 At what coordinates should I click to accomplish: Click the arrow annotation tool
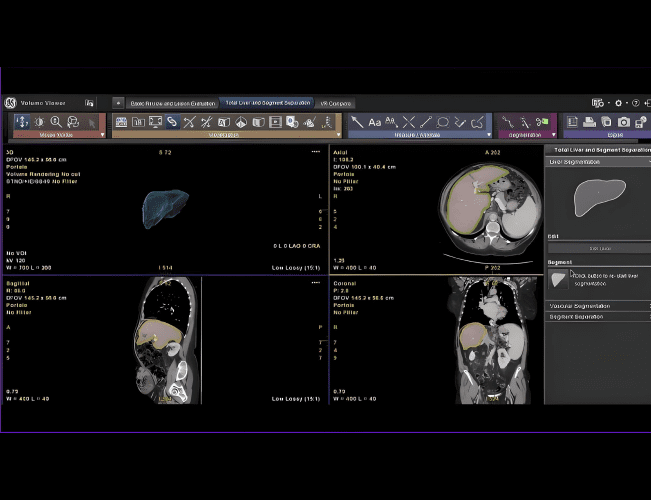[357, 122]
